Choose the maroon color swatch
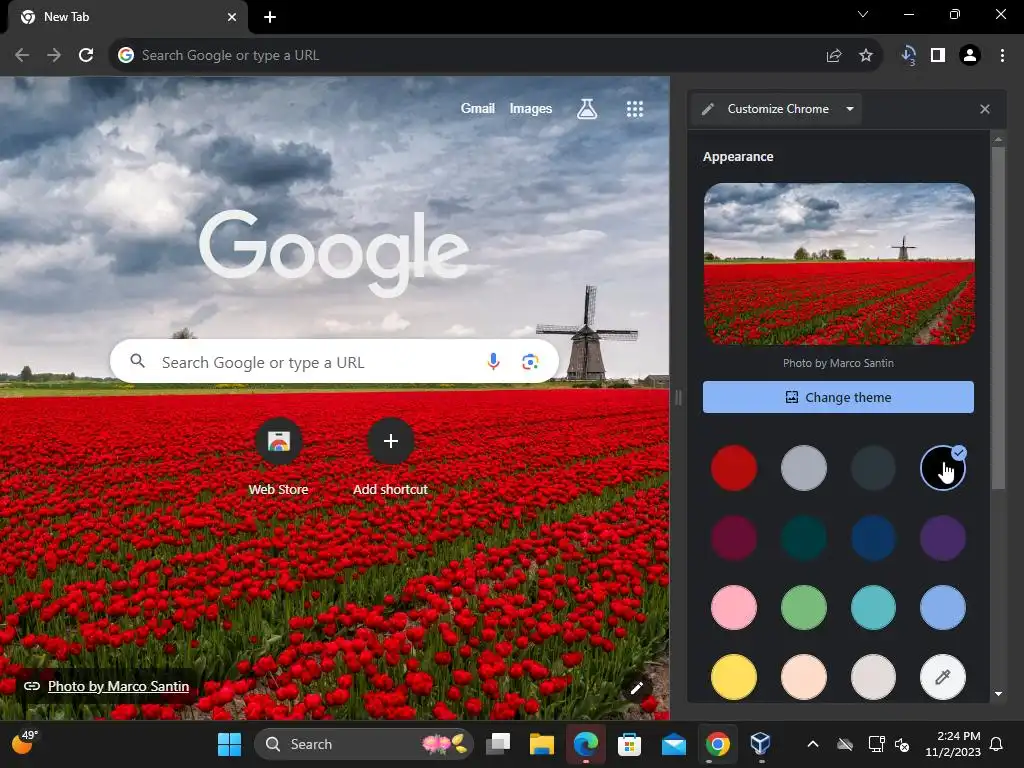 coord(734,538)
